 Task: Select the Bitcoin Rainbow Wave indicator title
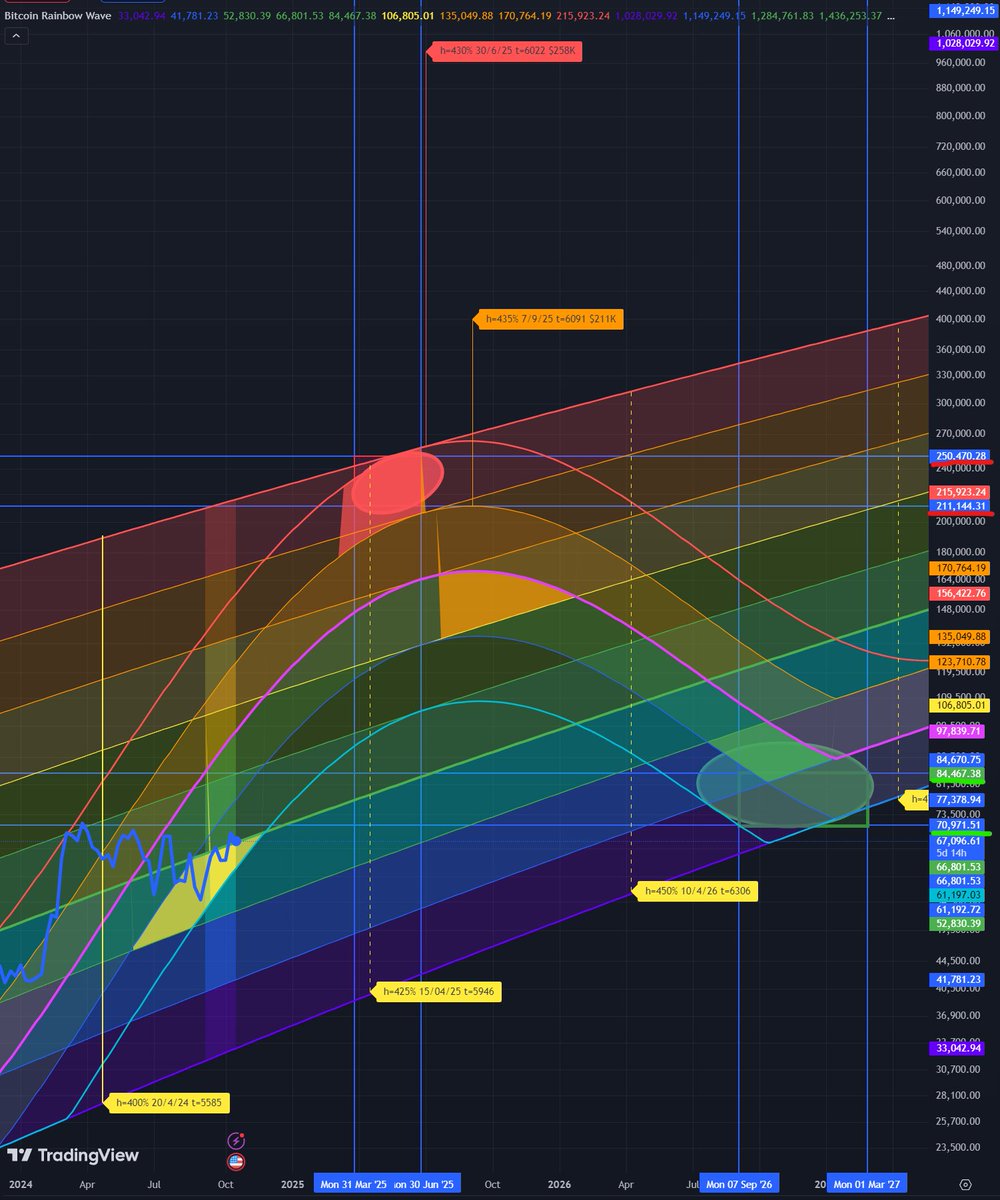[59, 15]
